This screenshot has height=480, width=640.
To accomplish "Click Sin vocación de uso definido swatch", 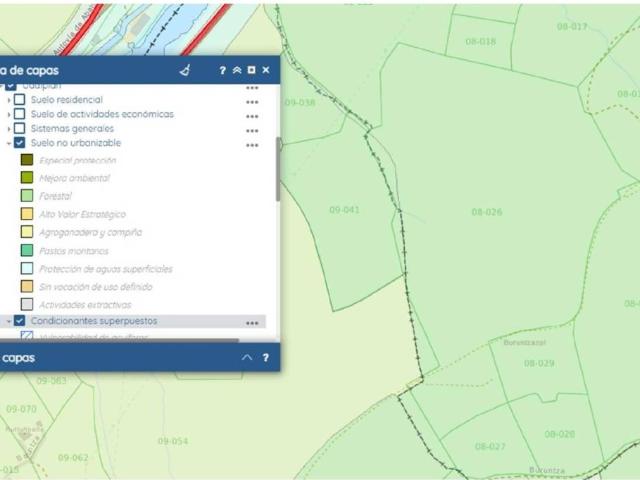I will [x=27, y=286].
